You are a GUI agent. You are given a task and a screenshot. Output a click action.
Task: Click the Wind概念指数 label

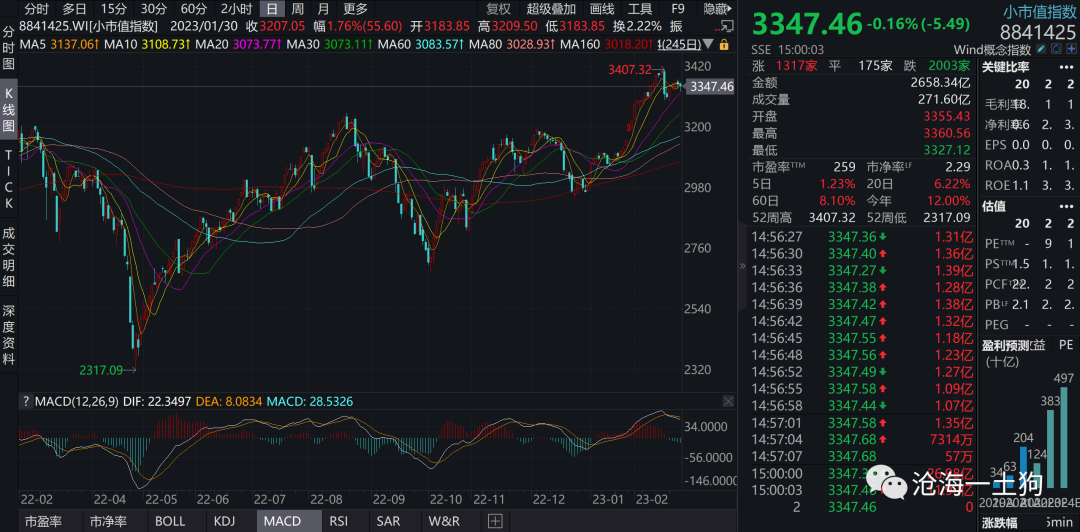pyautogui.click(x=993, y=50)
